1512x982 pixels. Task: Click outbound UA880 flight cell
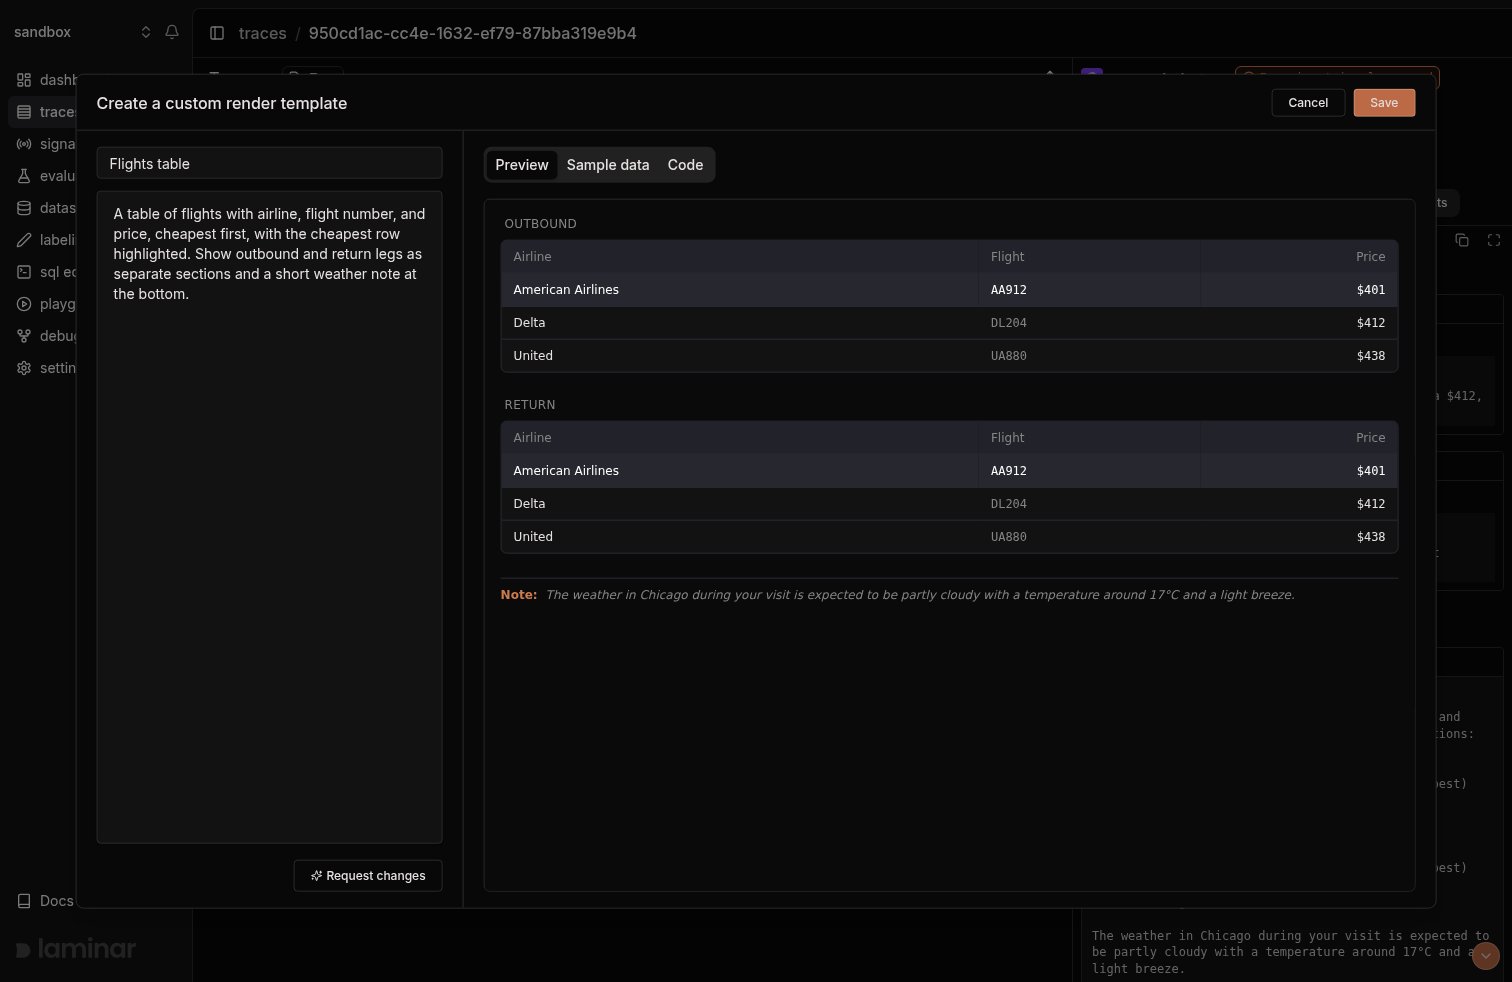(x=1089, y=356)
